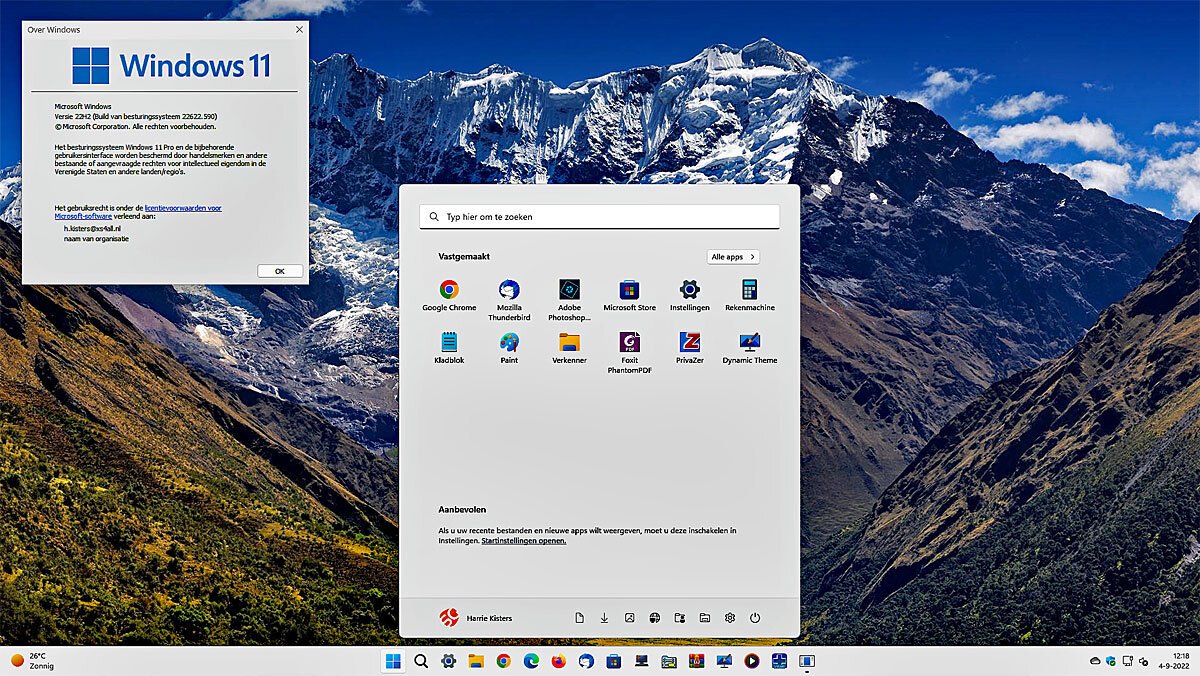Click network icon in system tray
Screen dimensions: 1200x676
tap(1127, 661)
